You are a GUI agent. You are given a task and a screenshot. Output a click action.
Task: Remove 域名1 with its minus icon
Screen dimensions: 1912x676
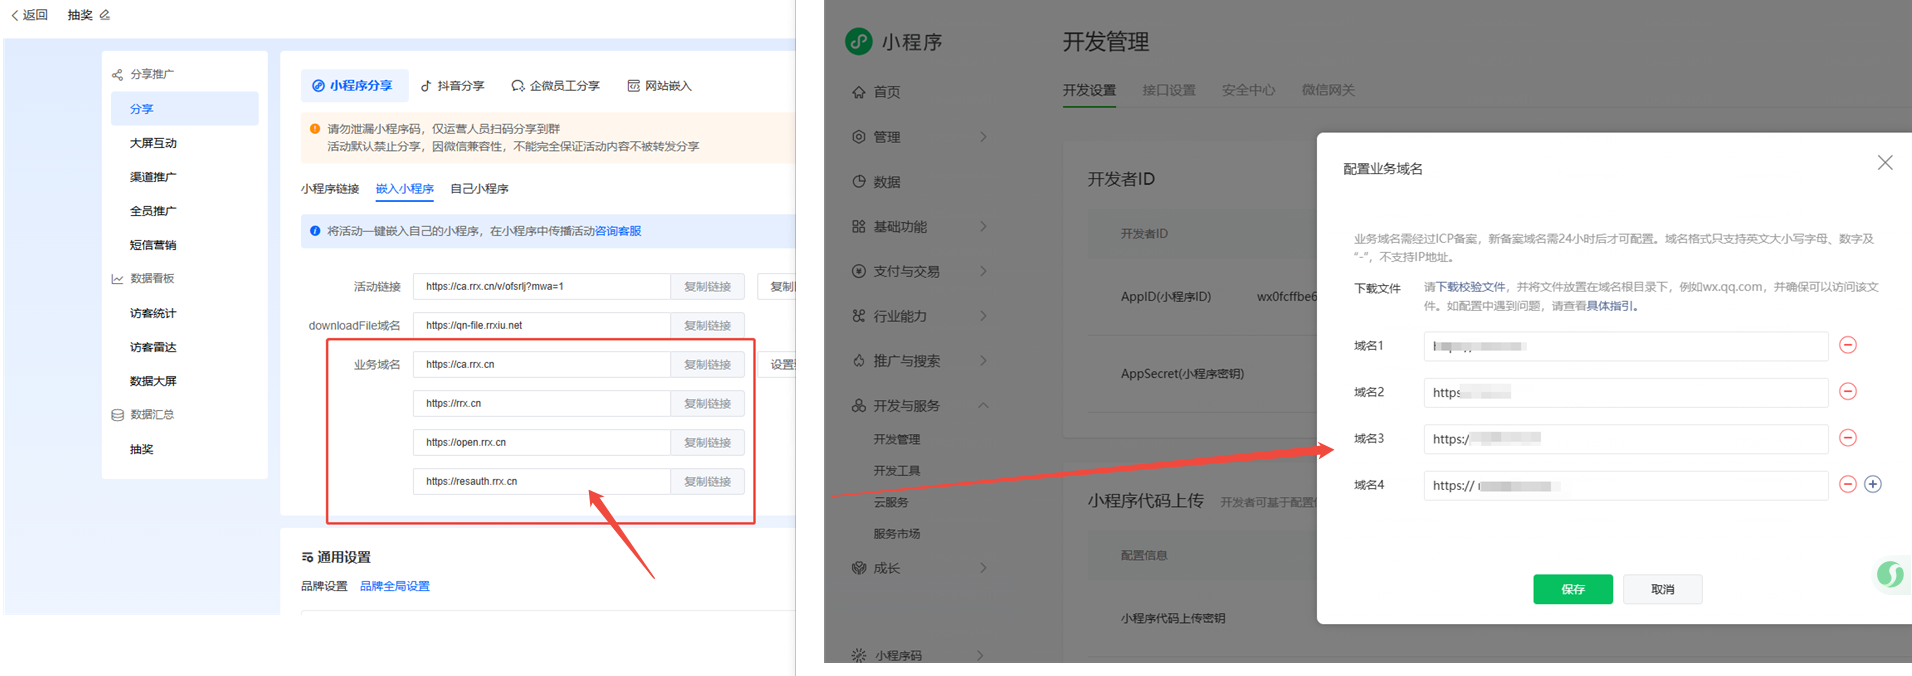coord(1847,345)
